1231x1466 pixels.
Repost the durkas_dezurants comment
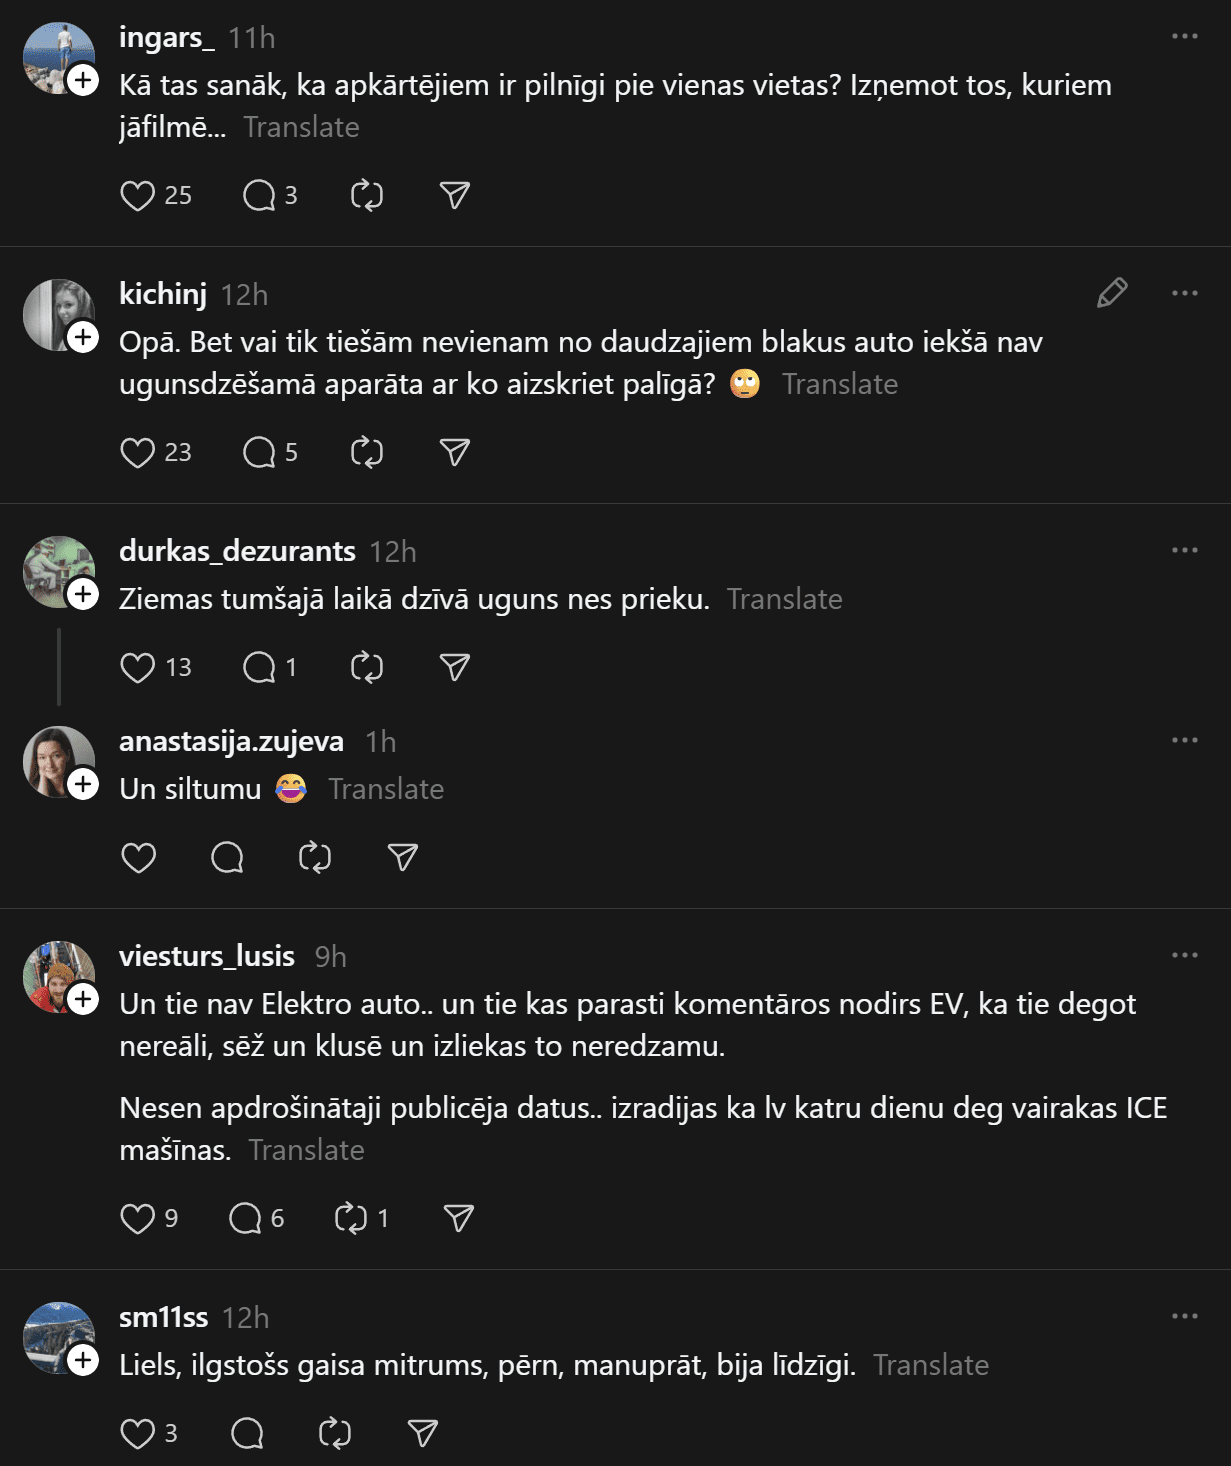point(367,668)
